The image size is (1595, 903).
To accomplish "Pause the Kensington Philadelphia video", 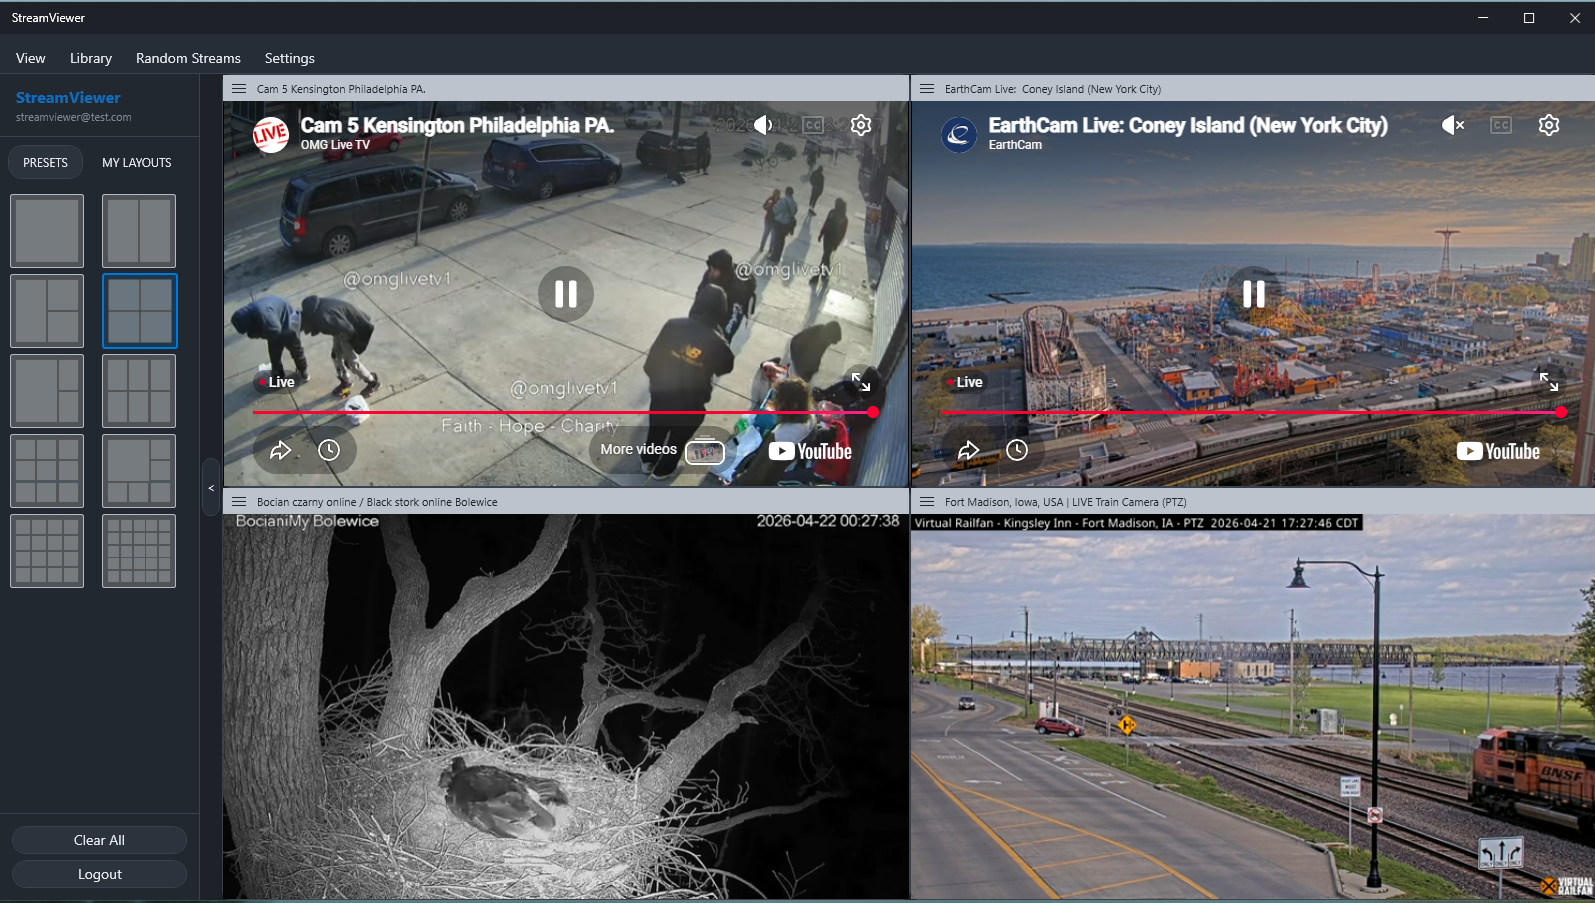I will [566, 294].
